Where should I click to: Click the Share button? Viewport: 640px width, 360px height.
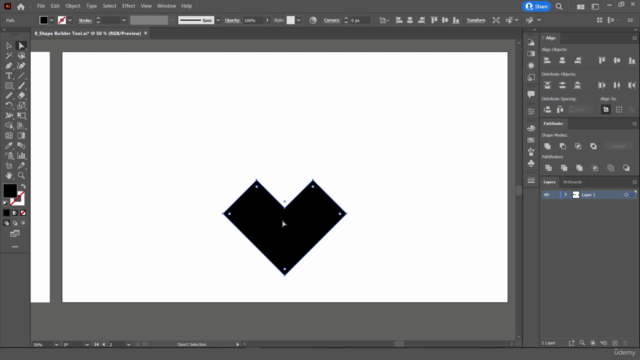coord(536,7)
